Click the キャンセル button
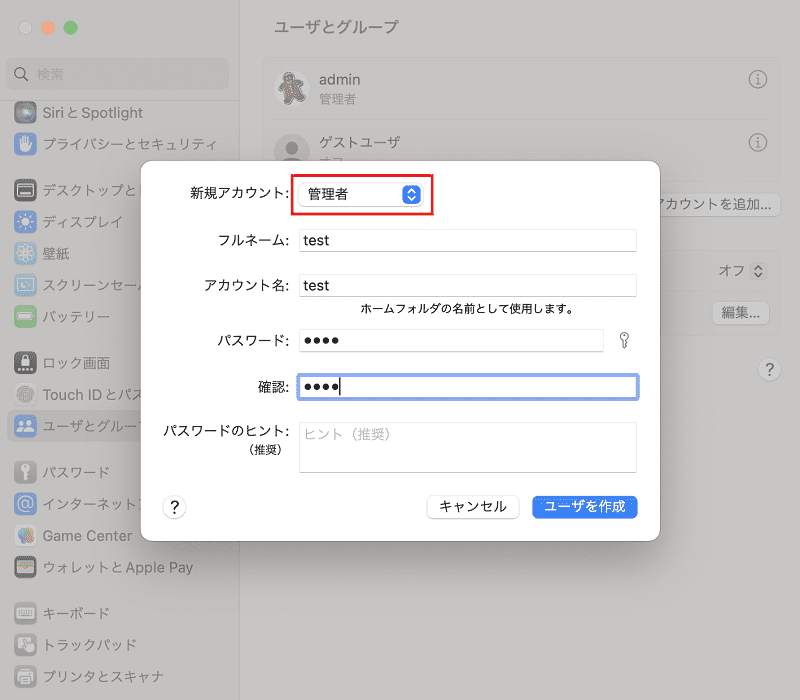The height and width of the screenshot is (700, 800). [x=472, y=507]
